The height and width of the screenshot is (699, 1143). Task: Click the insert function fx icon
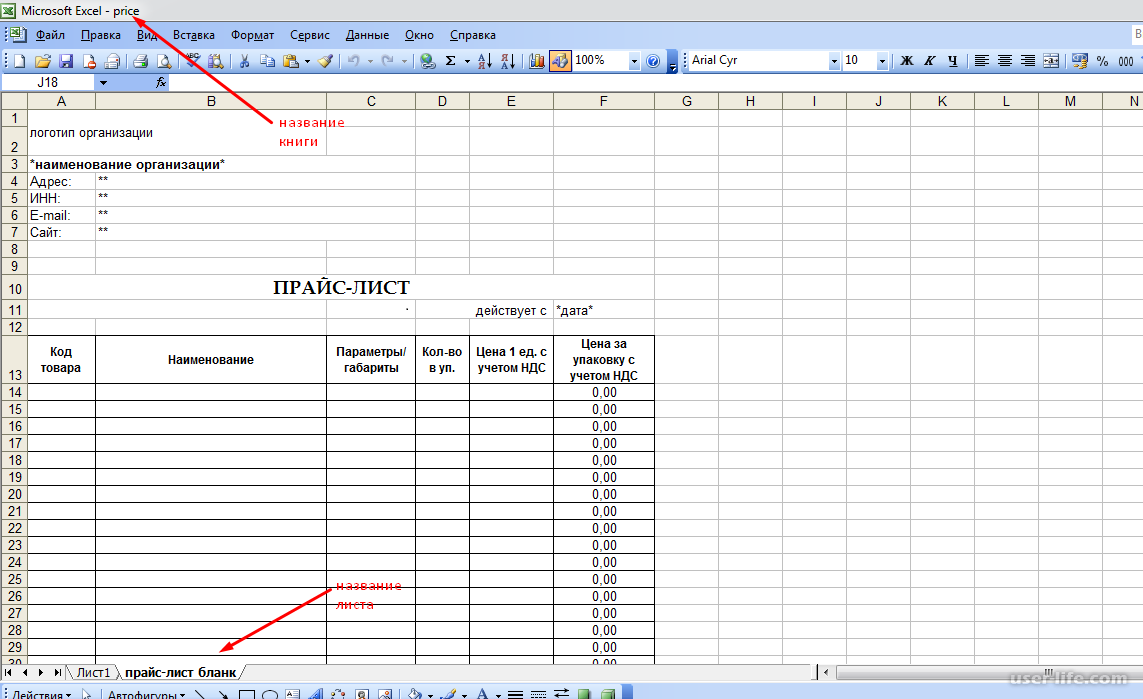[161, 83]
